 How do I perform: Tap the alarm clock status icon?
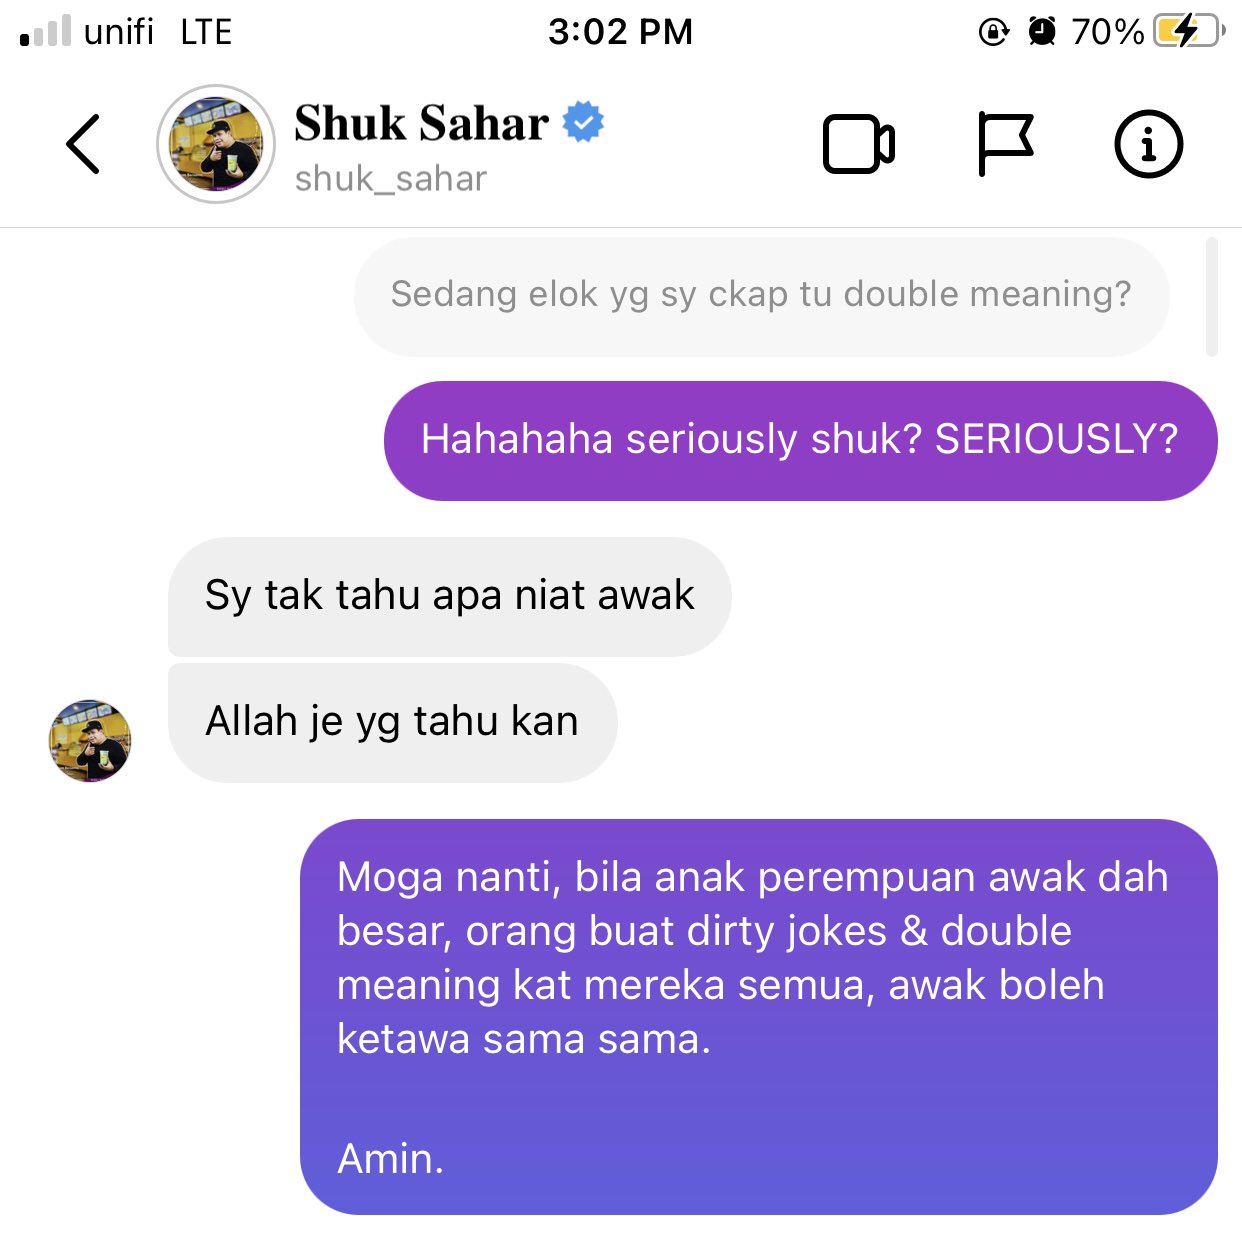(x=1042, y=31)
